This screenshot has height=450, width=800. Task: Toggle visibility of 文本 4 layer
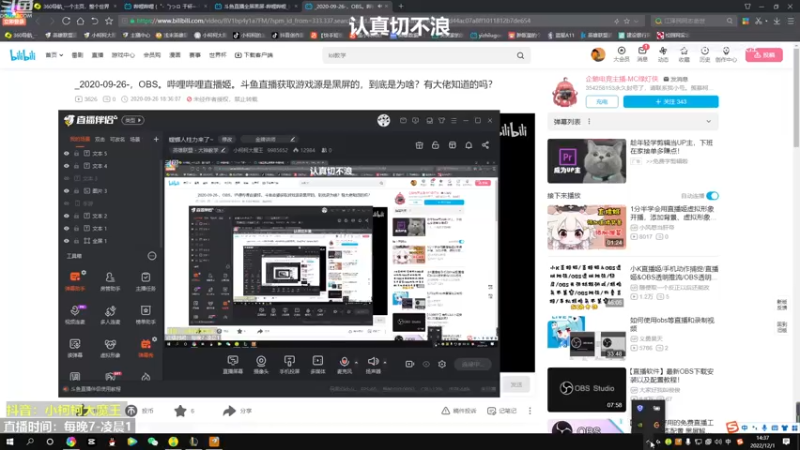click(66, 166)
